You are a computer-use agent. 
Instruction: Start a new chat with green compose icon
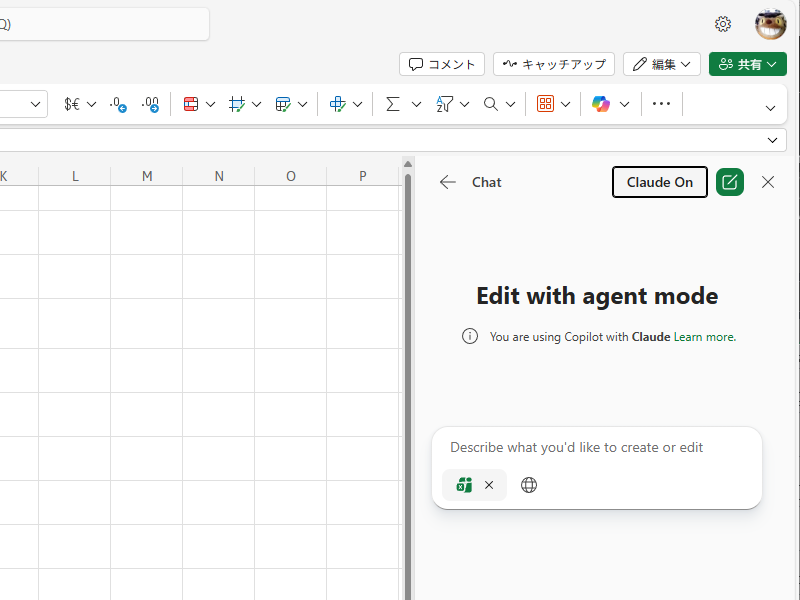point(730,182)
